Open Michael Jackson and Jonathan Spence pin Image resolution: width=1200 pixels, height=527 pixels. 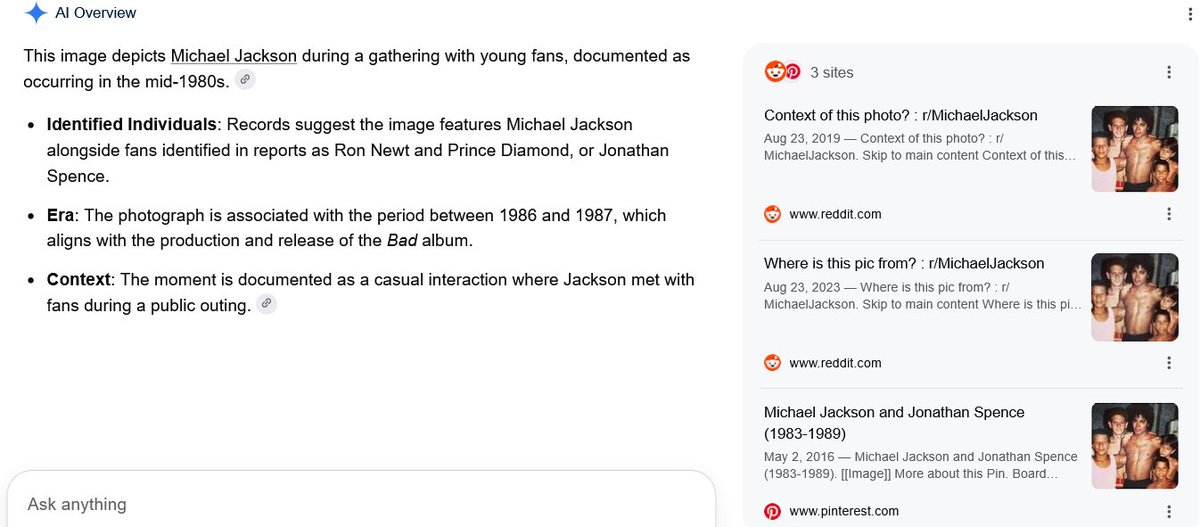(x=894, y=422)
